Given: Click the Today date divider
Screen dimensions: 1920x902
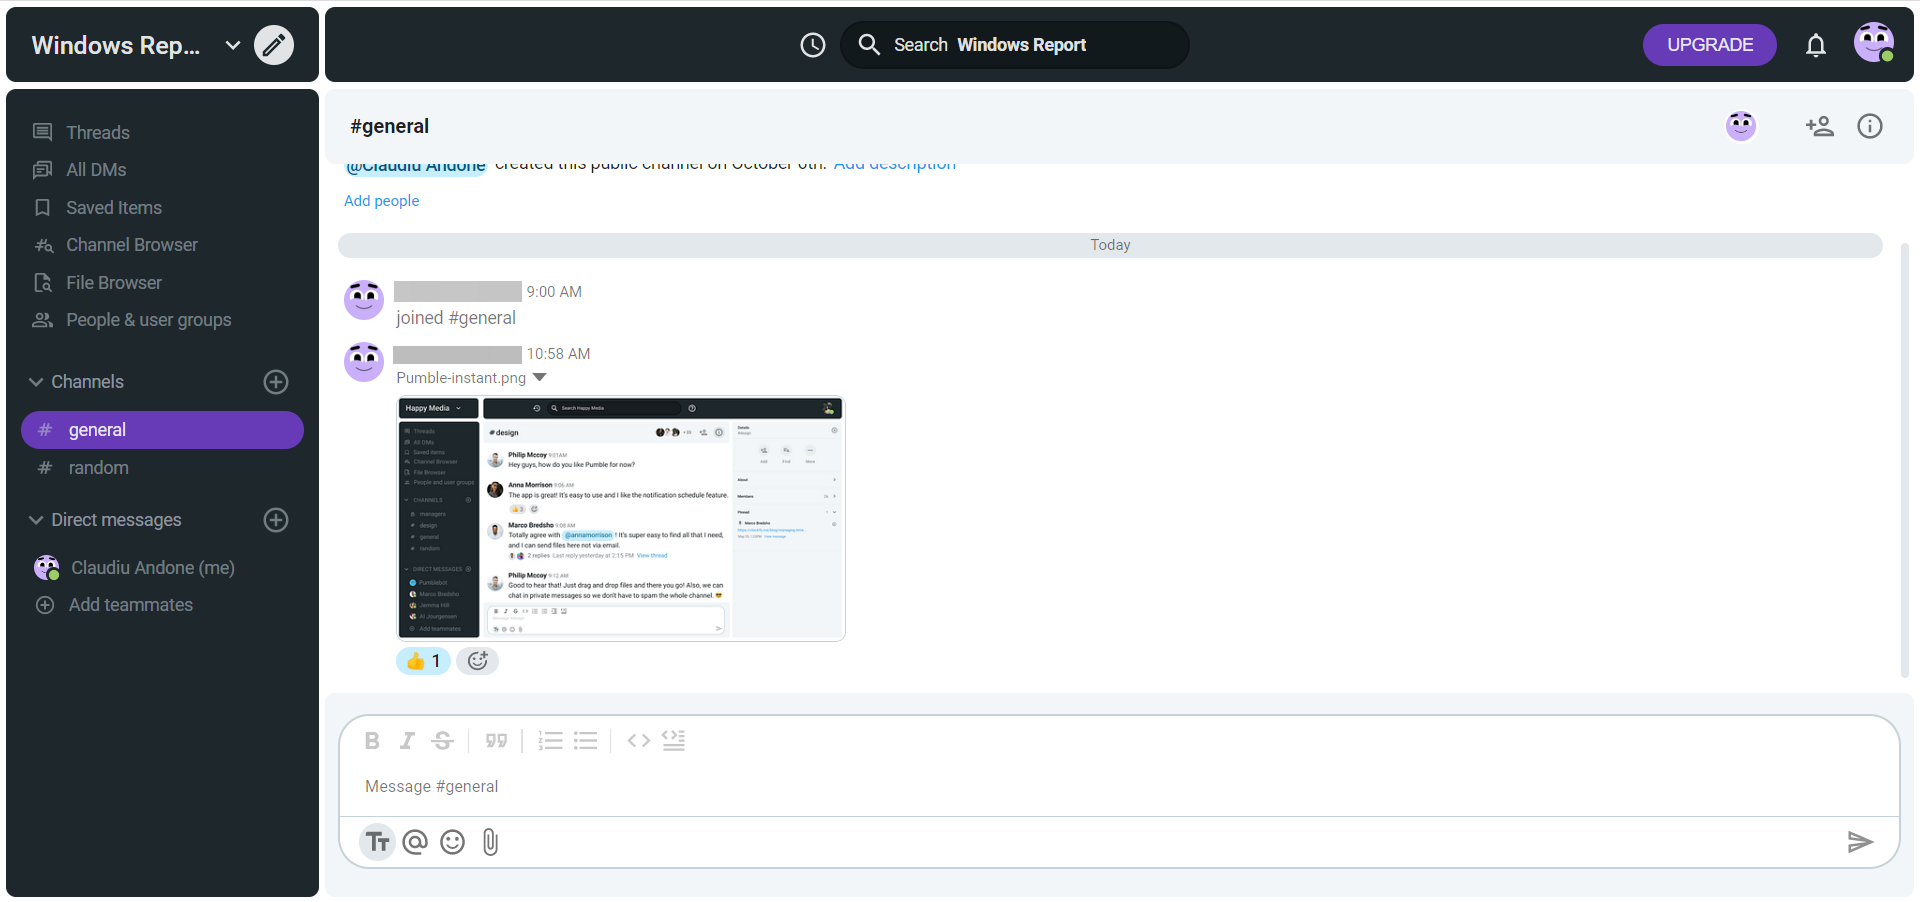Looking at the screenshot, I should pyautogui.click(x=1110, y=245).
